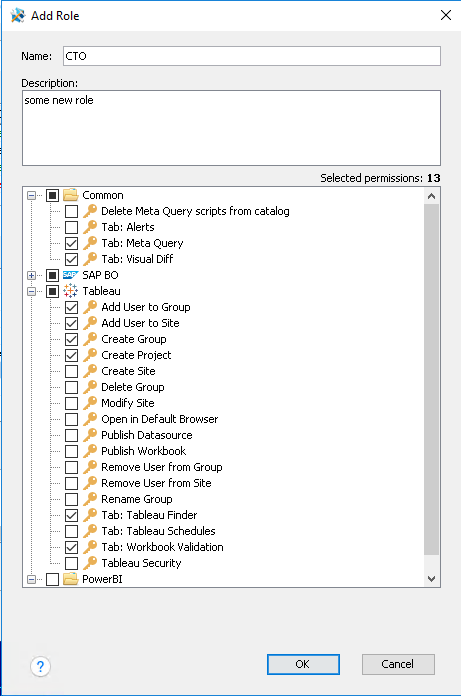Click the Common folder icon

tap(71, 195)
